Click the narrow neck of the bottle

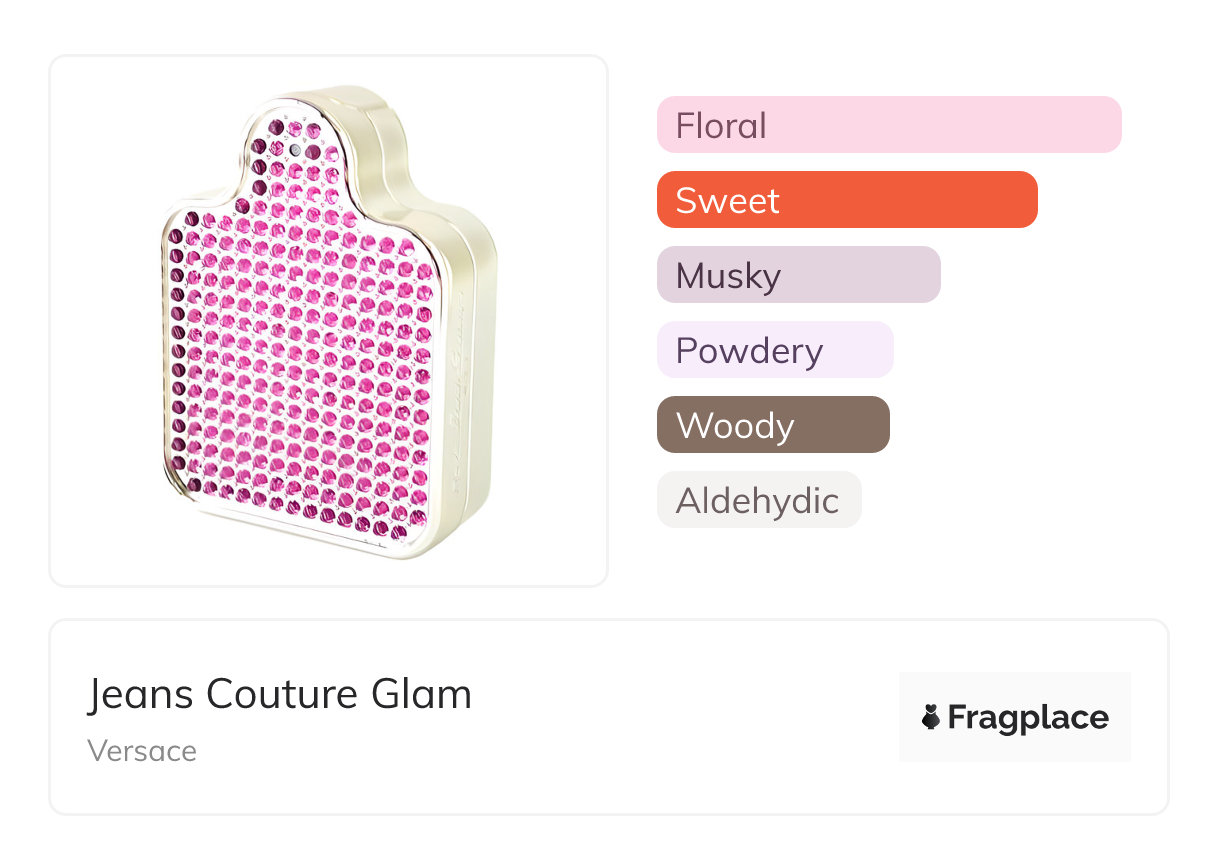295,150
